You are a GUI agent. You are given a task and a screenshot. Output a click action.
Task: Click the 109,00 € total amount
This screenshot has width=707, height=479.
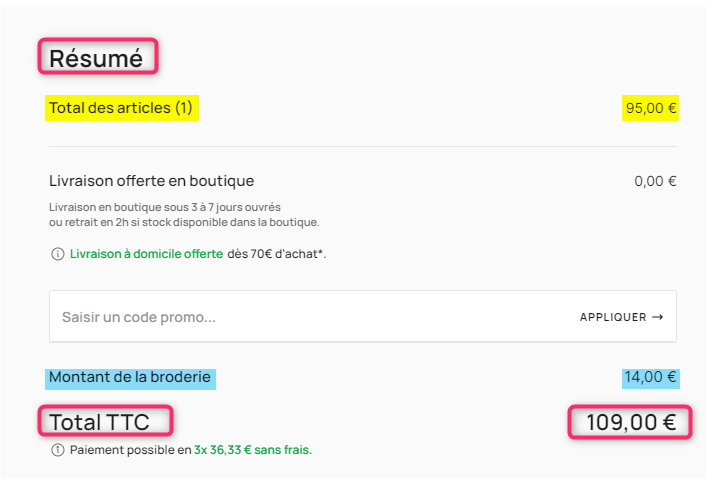point(631,423)
